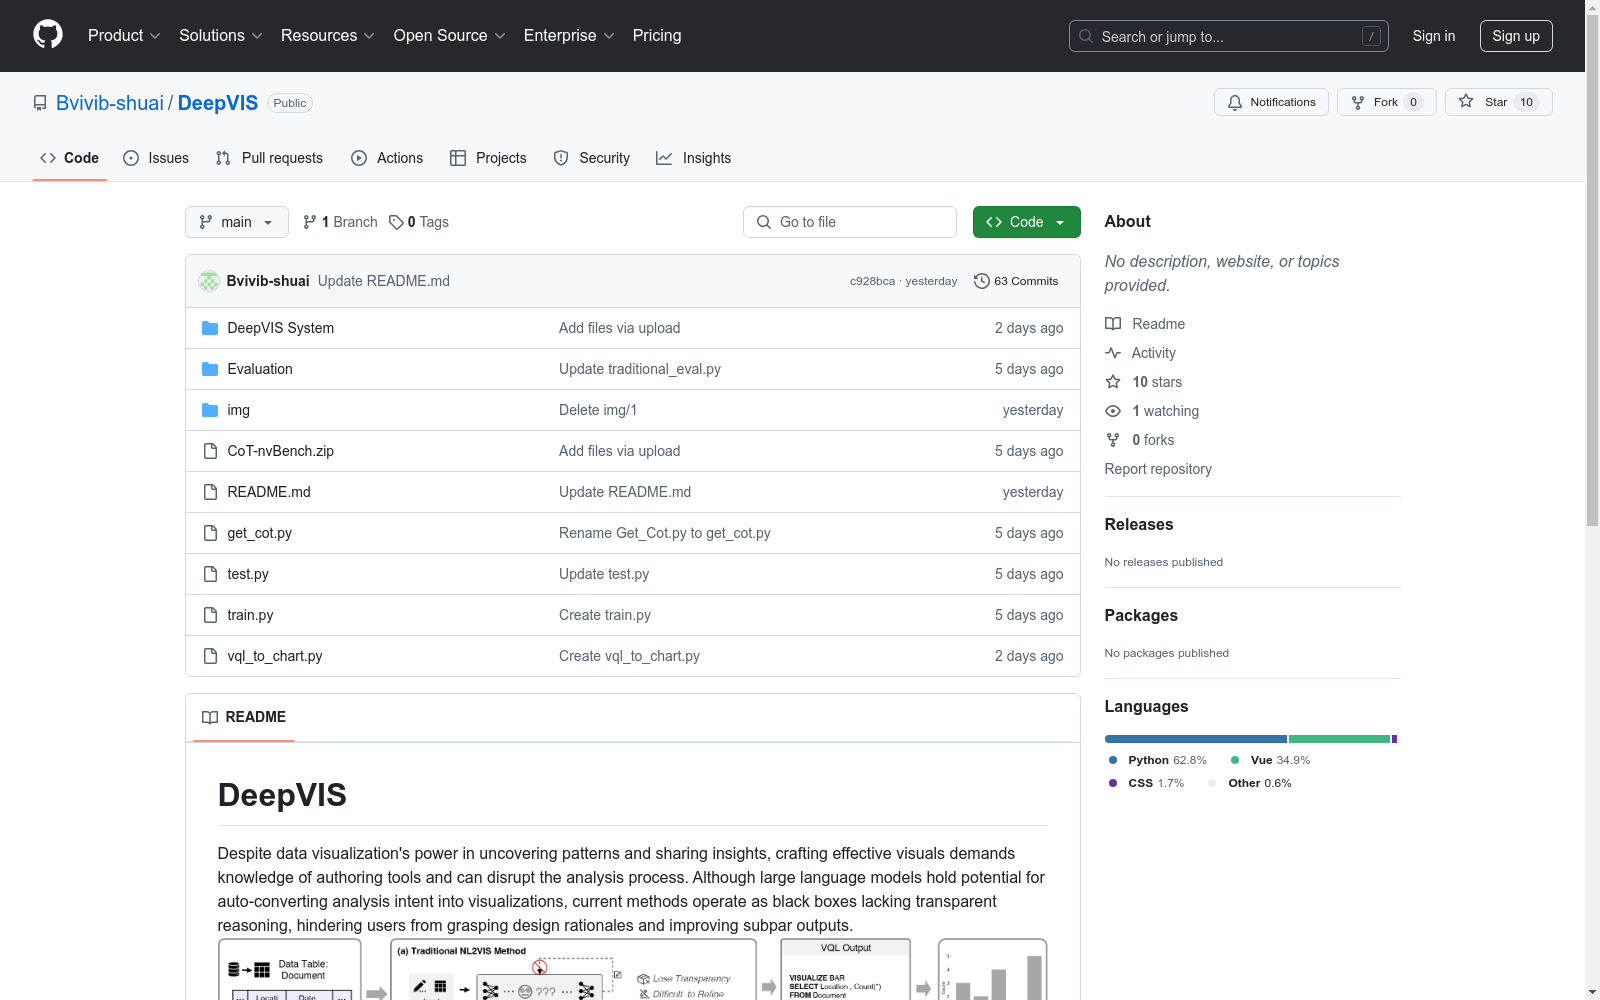Click the eye icon next to 1 watching

[1113, 411]
